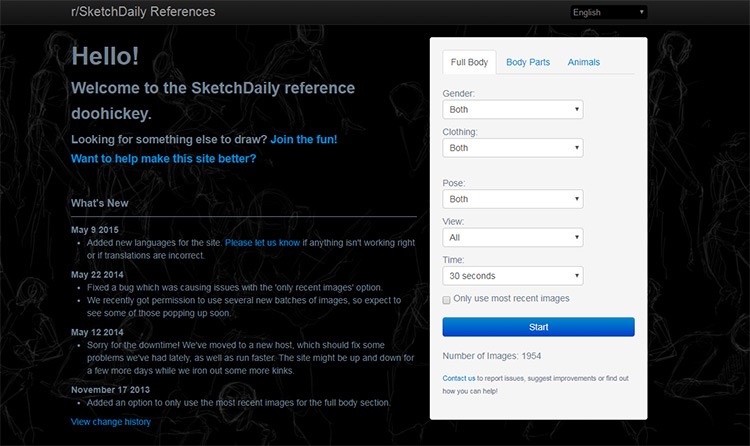Switch to the Full Body tab
Viewport: 750px width, 446px height.
pos(469,62)
